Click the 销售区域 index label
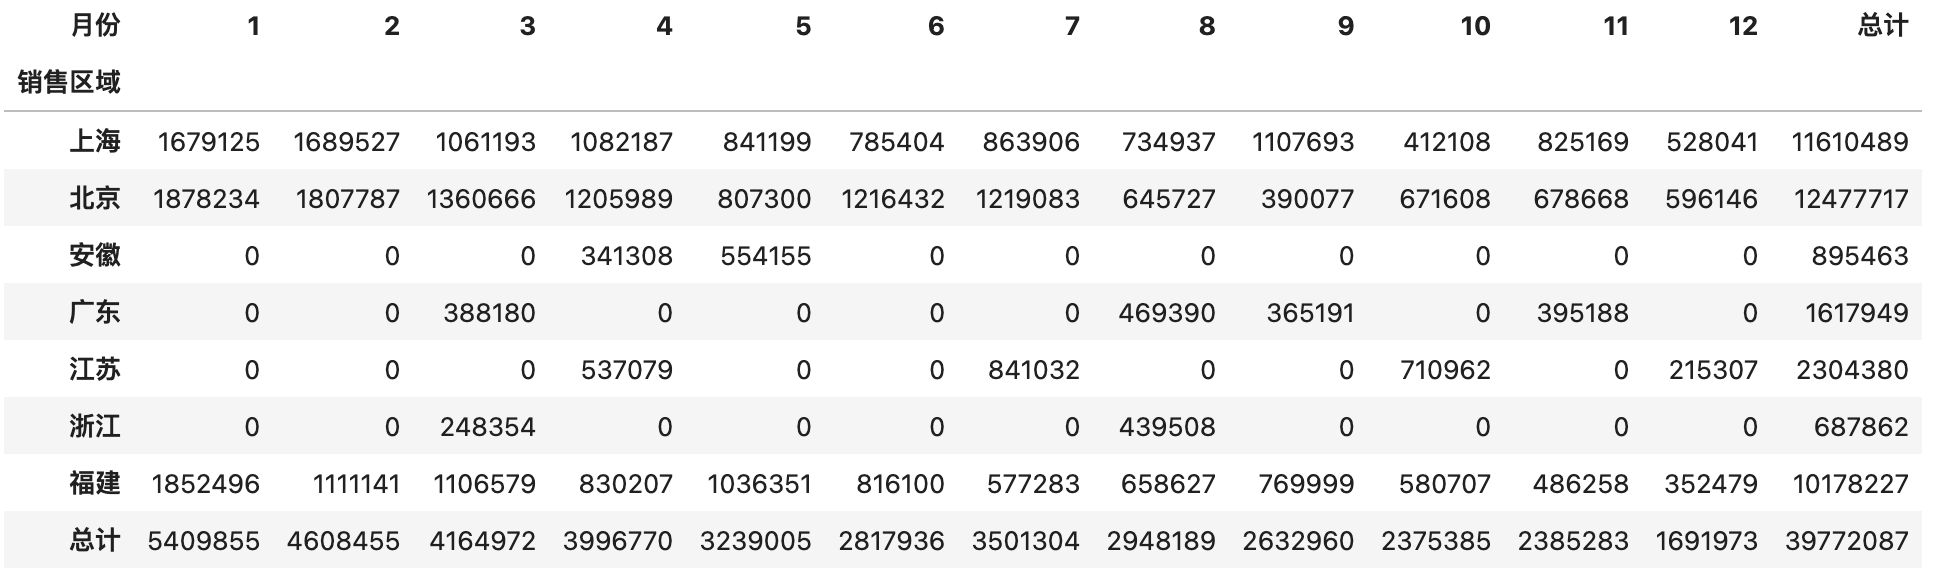1940x578 pixels. [x=69, y=82]
